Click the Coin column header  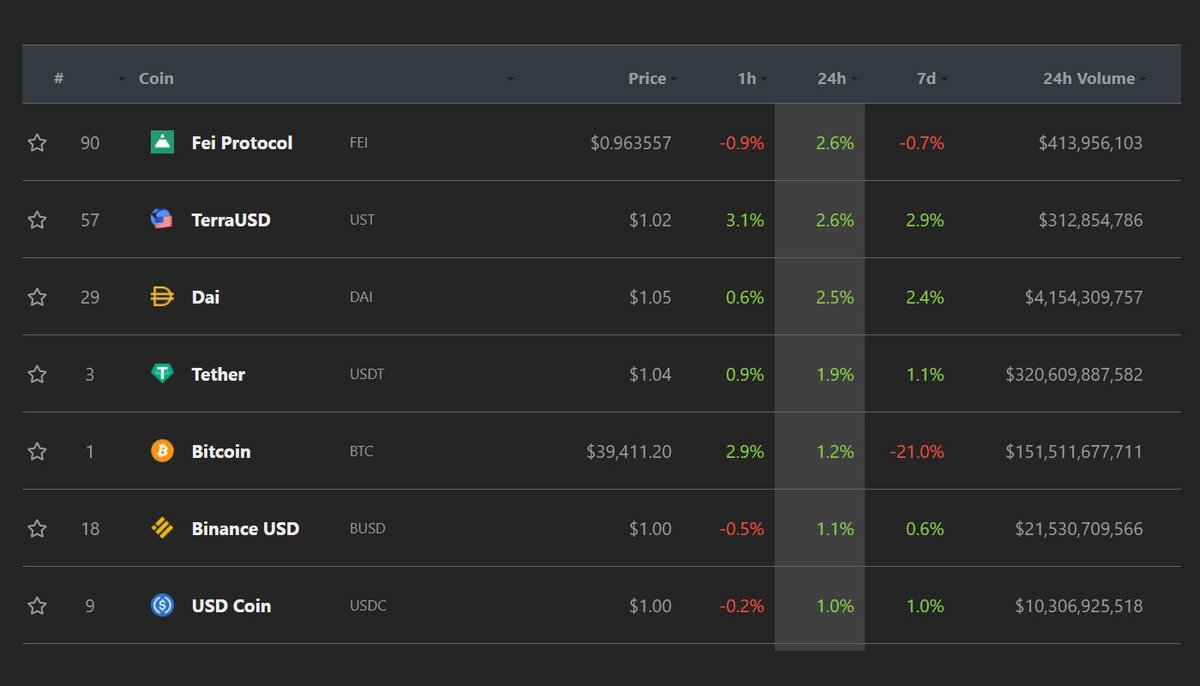155,78
